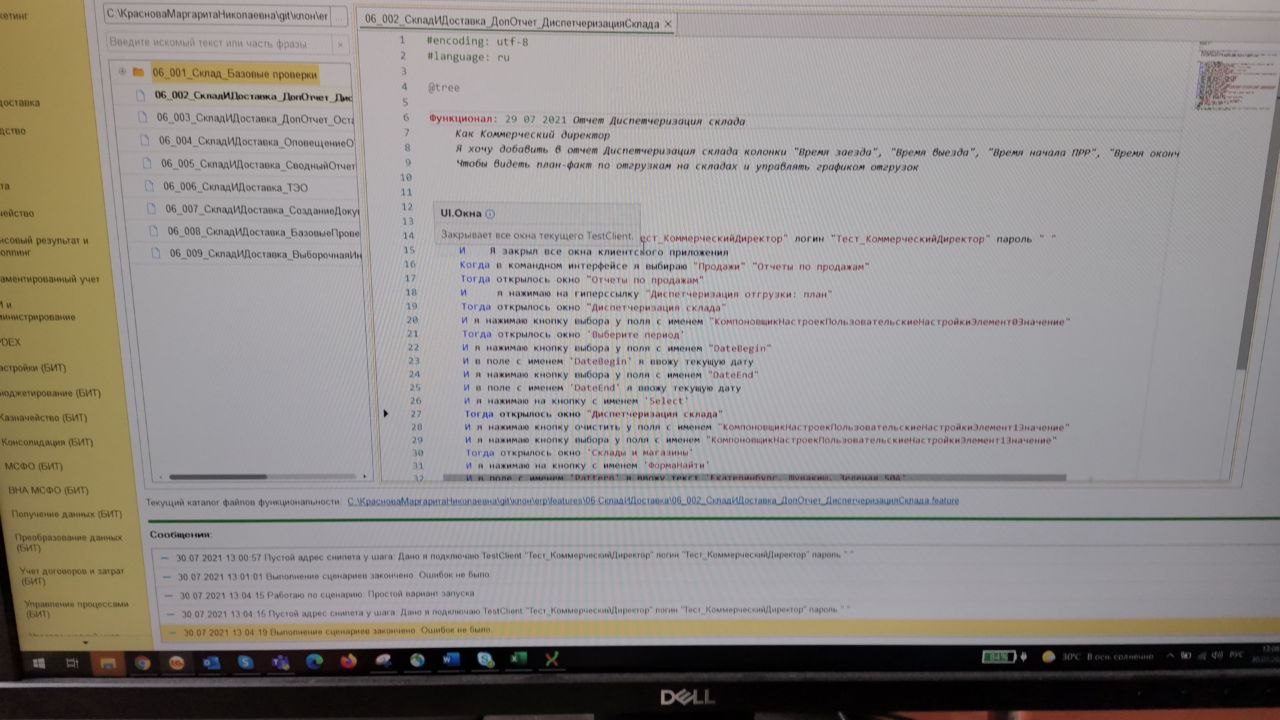This screenshot has height=720, width=1280.
Task: Click the '@tree' tag on line 4
Action: coord(444,88)
